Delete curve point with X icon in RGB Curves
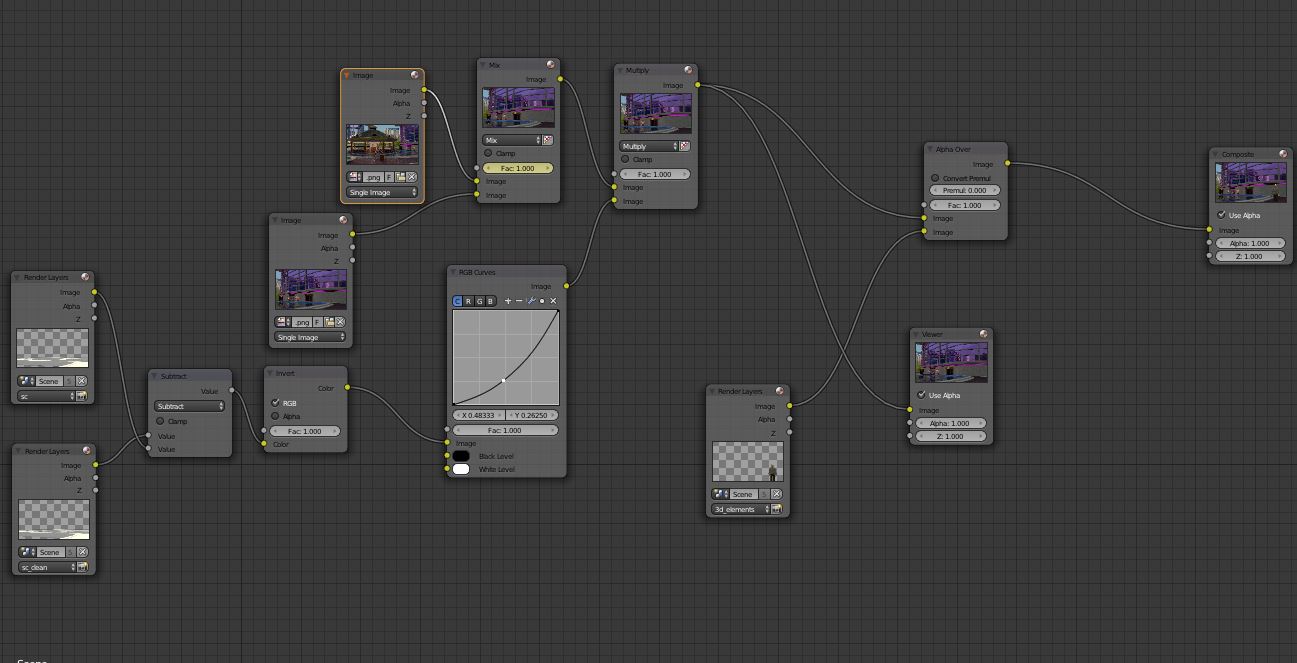1297x663 pixels. click(x=553, y=301)
